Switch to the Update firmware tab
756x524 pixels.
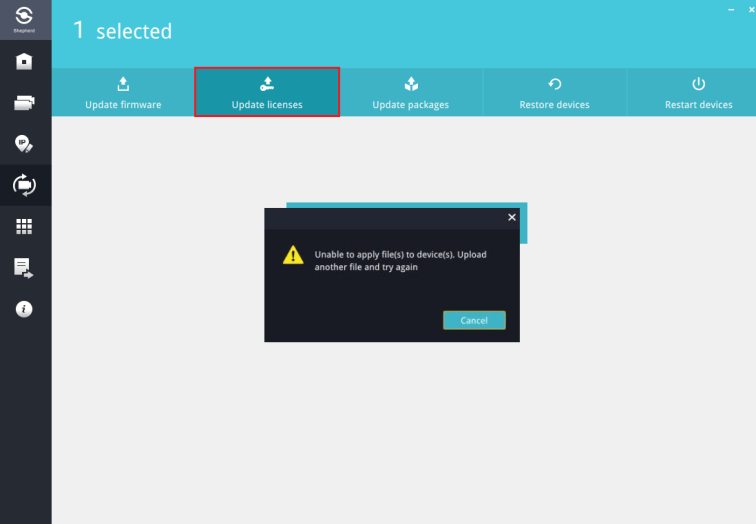123,93
